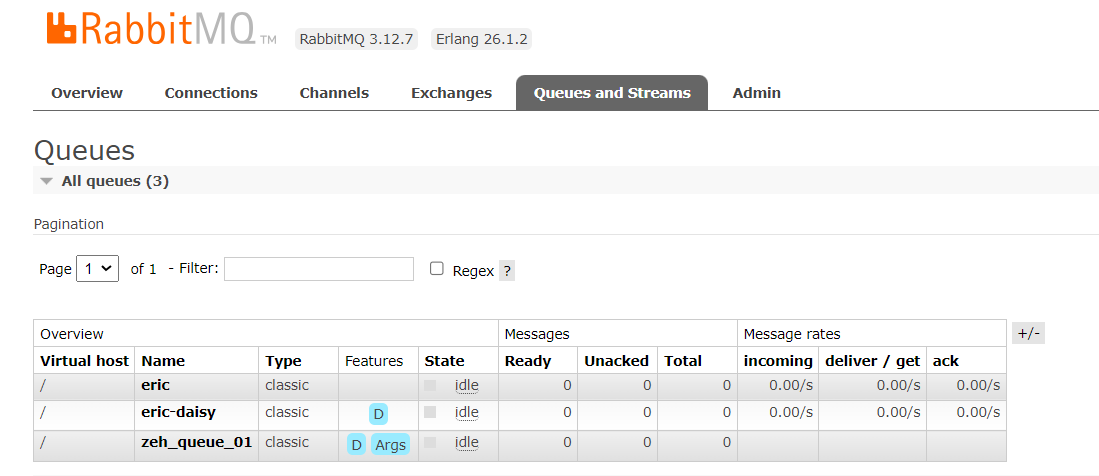Screen dimensions: 1099x476
Task: Click the Args badge on zeh_queue_01
Action: (x=390, y=445)
